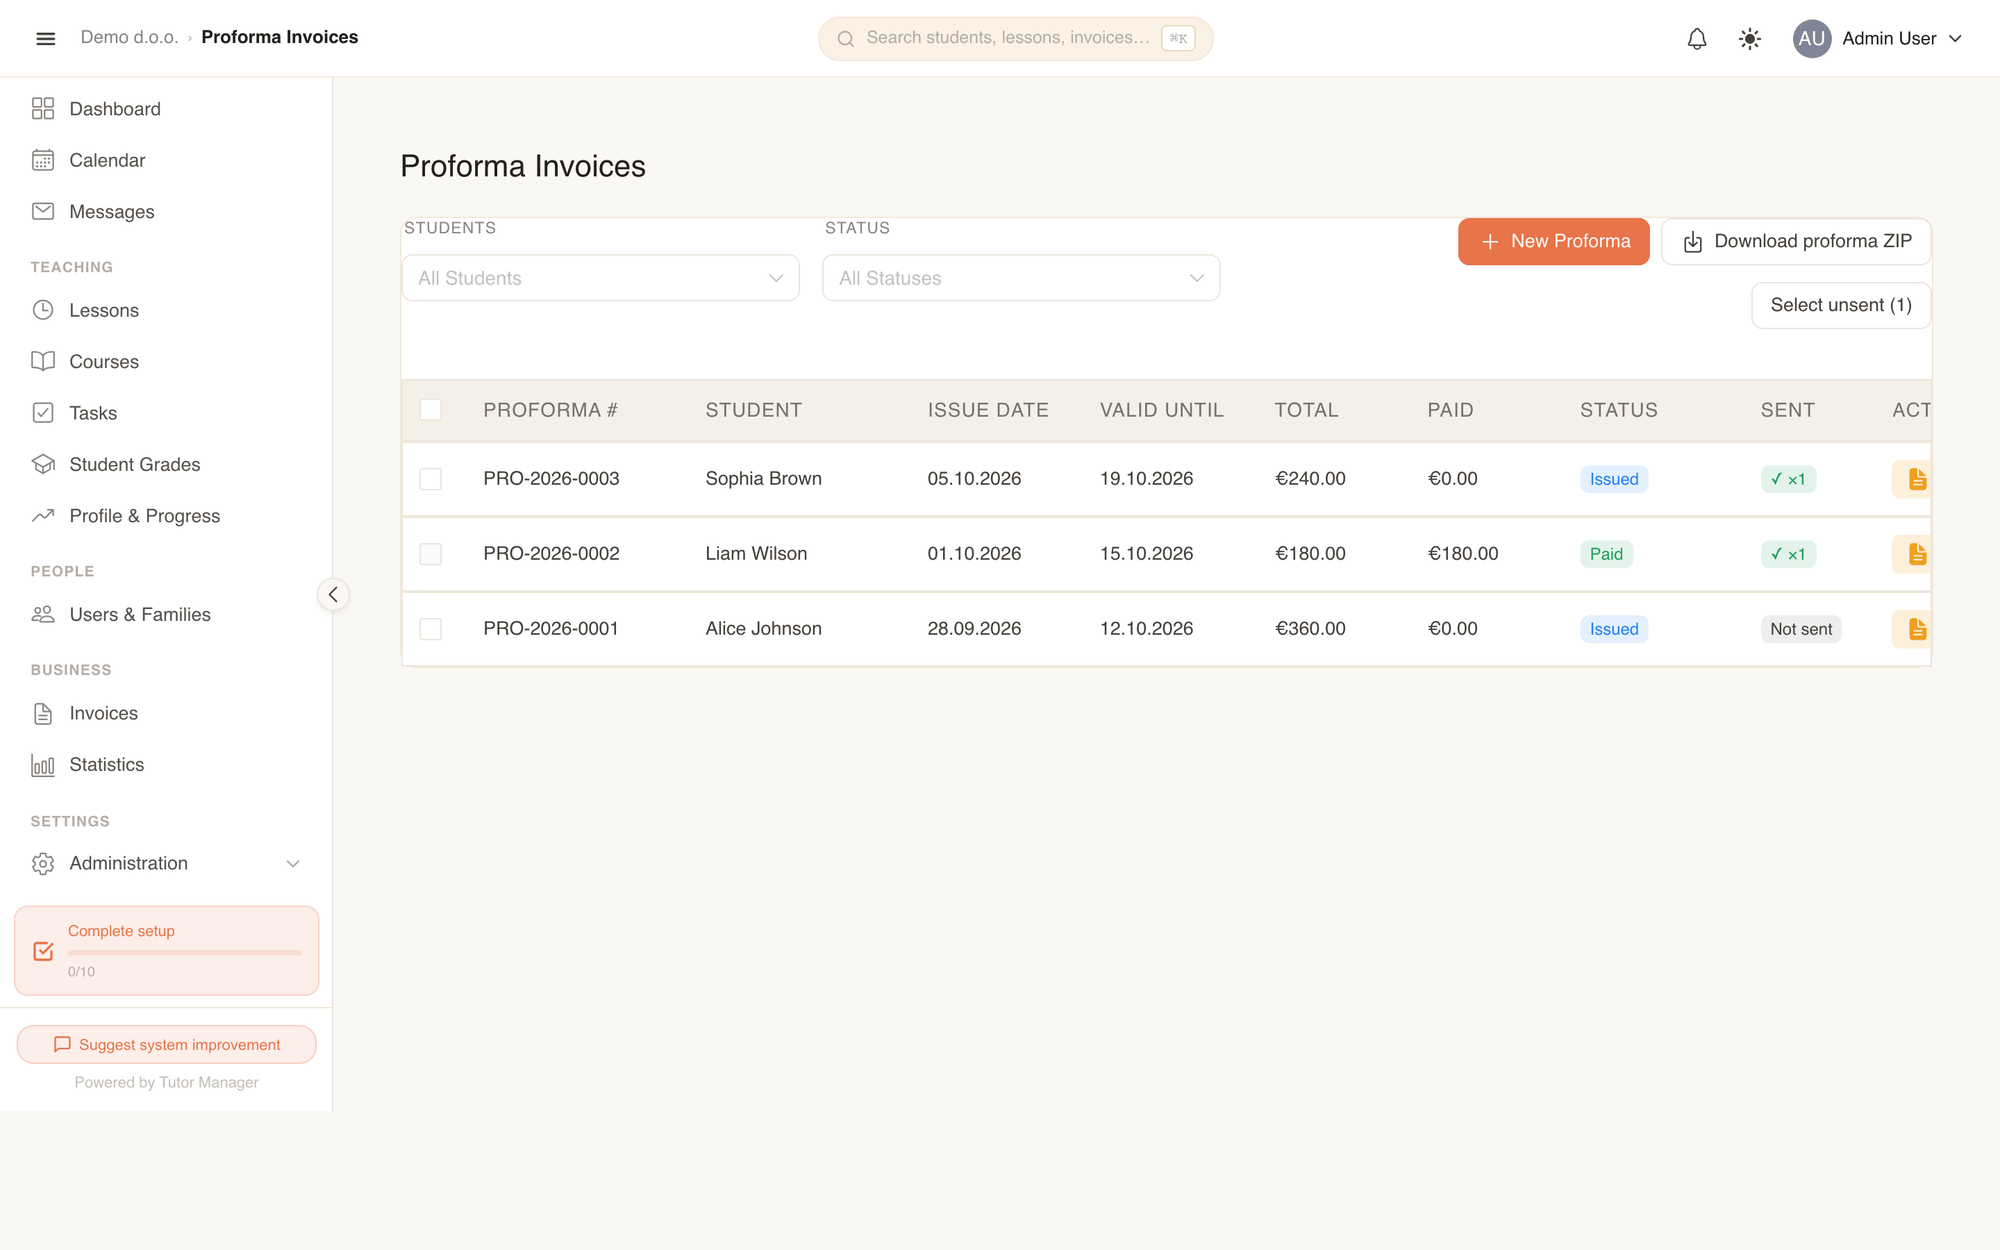Click the Statistics bar chart icon
Screen dimensions: 2000x1250
coord(43,765)
